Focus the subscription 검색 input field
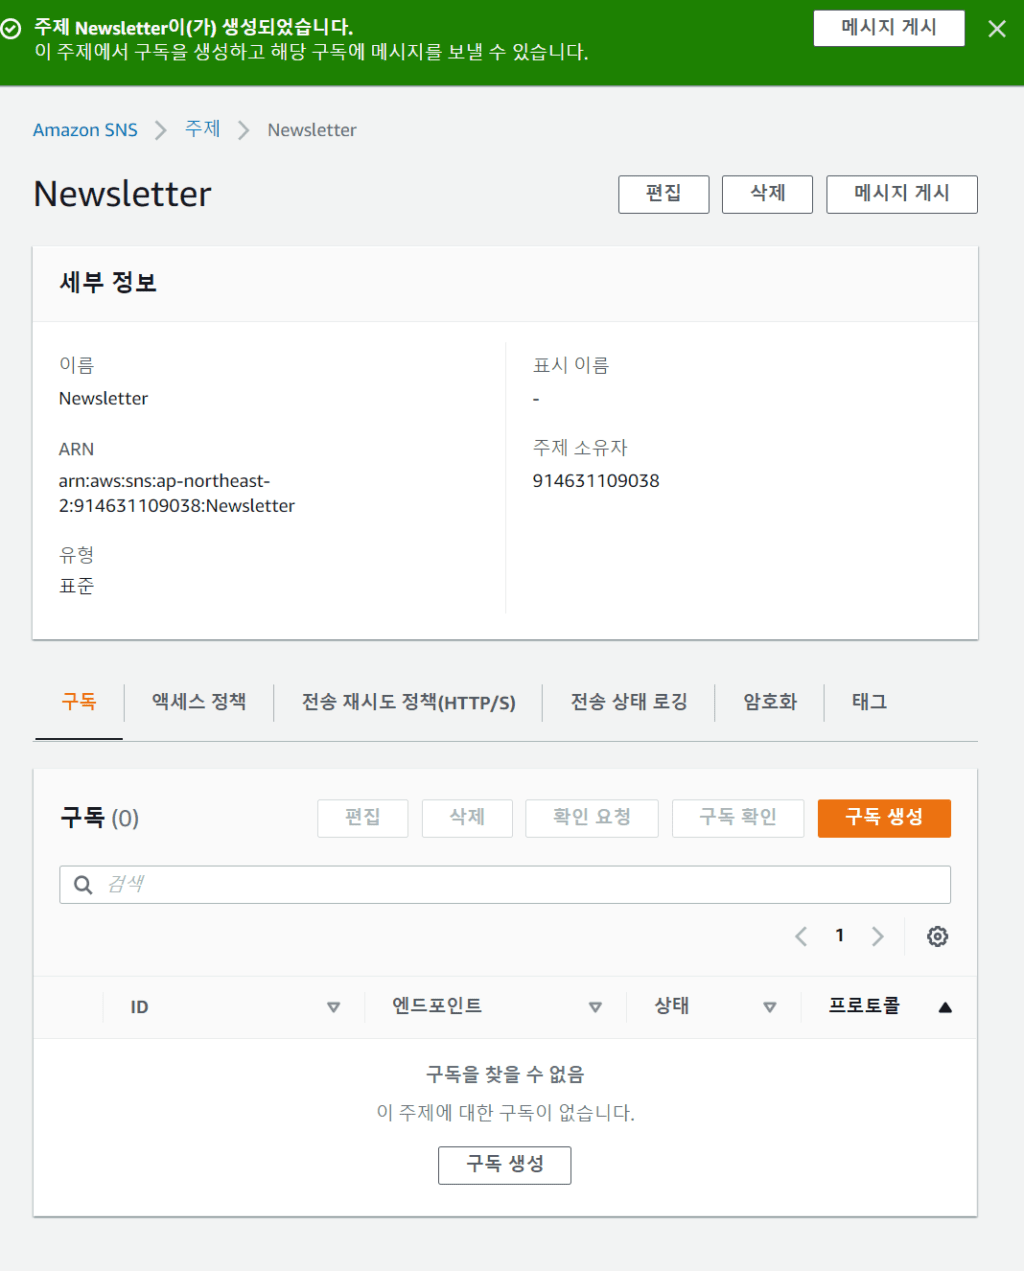Viewport: 1024px width, 1271px height. coord(520,885)
